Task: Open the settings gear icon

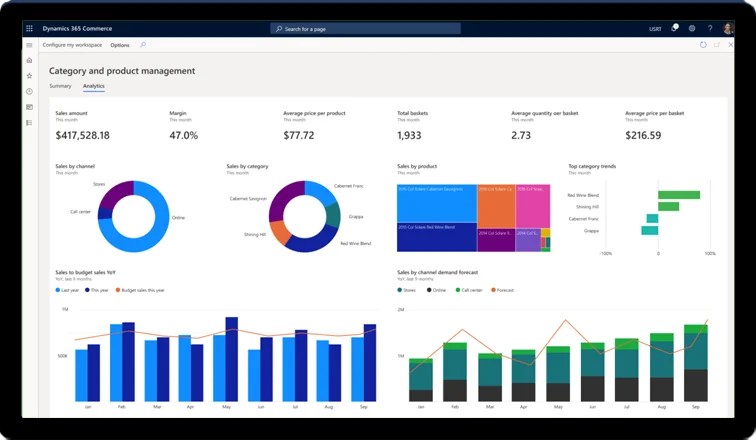Action: (692, 28)
